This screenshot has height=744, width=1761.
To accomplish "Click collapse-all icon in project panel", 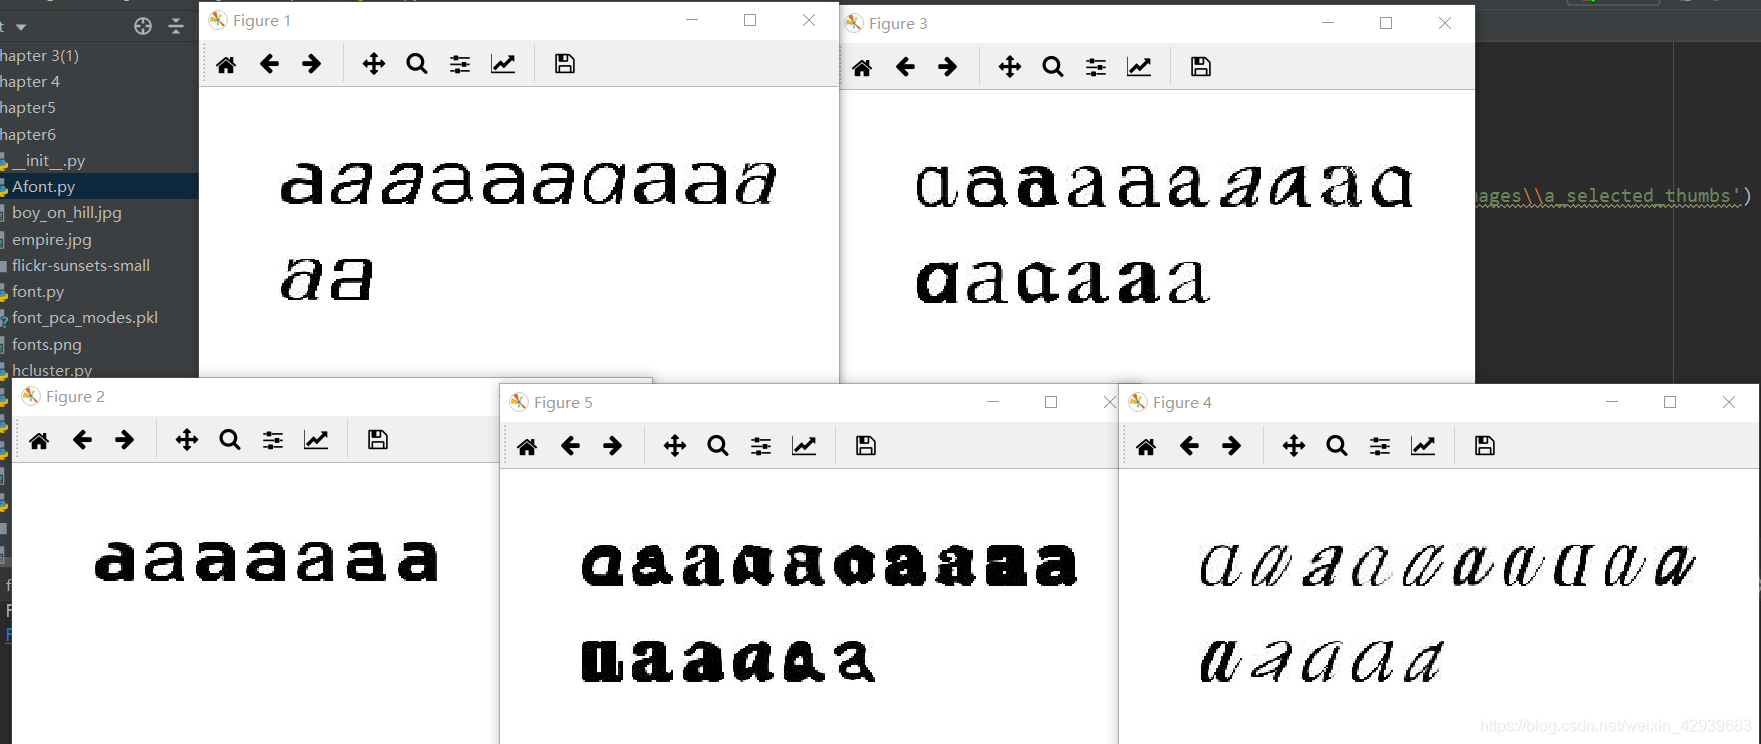I will (x=176, y=27).
